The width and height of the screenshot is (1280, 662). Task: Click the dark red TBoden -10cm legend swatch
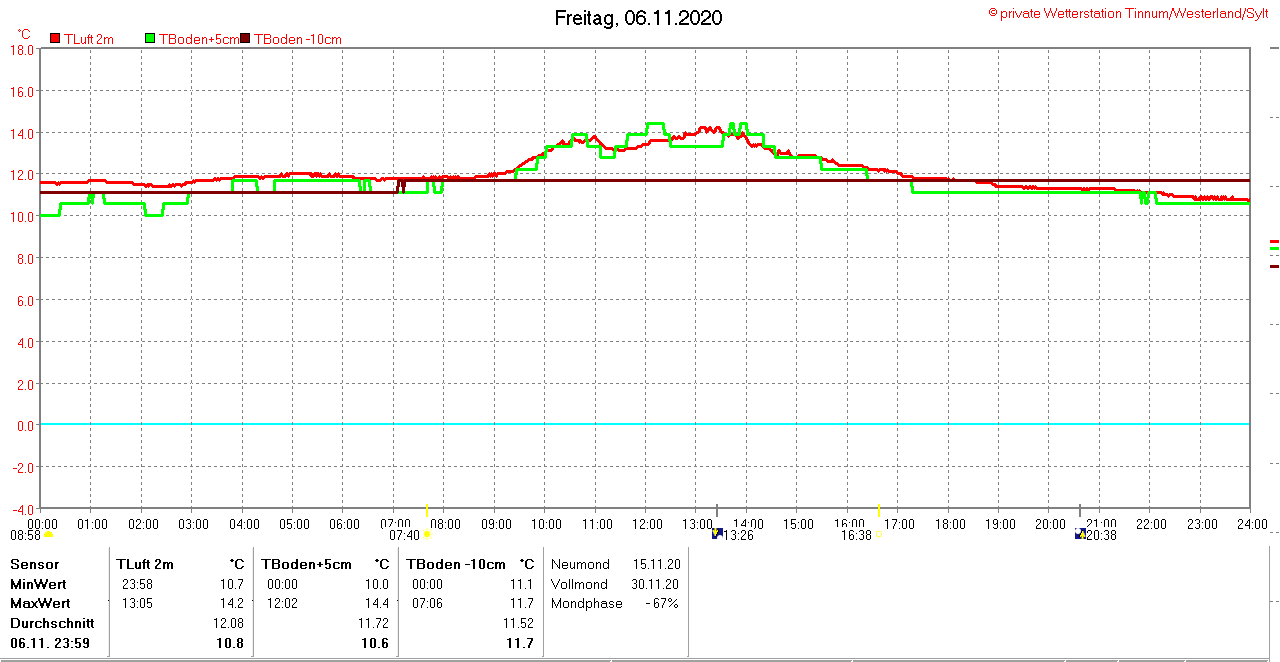(x=246, y=39)
